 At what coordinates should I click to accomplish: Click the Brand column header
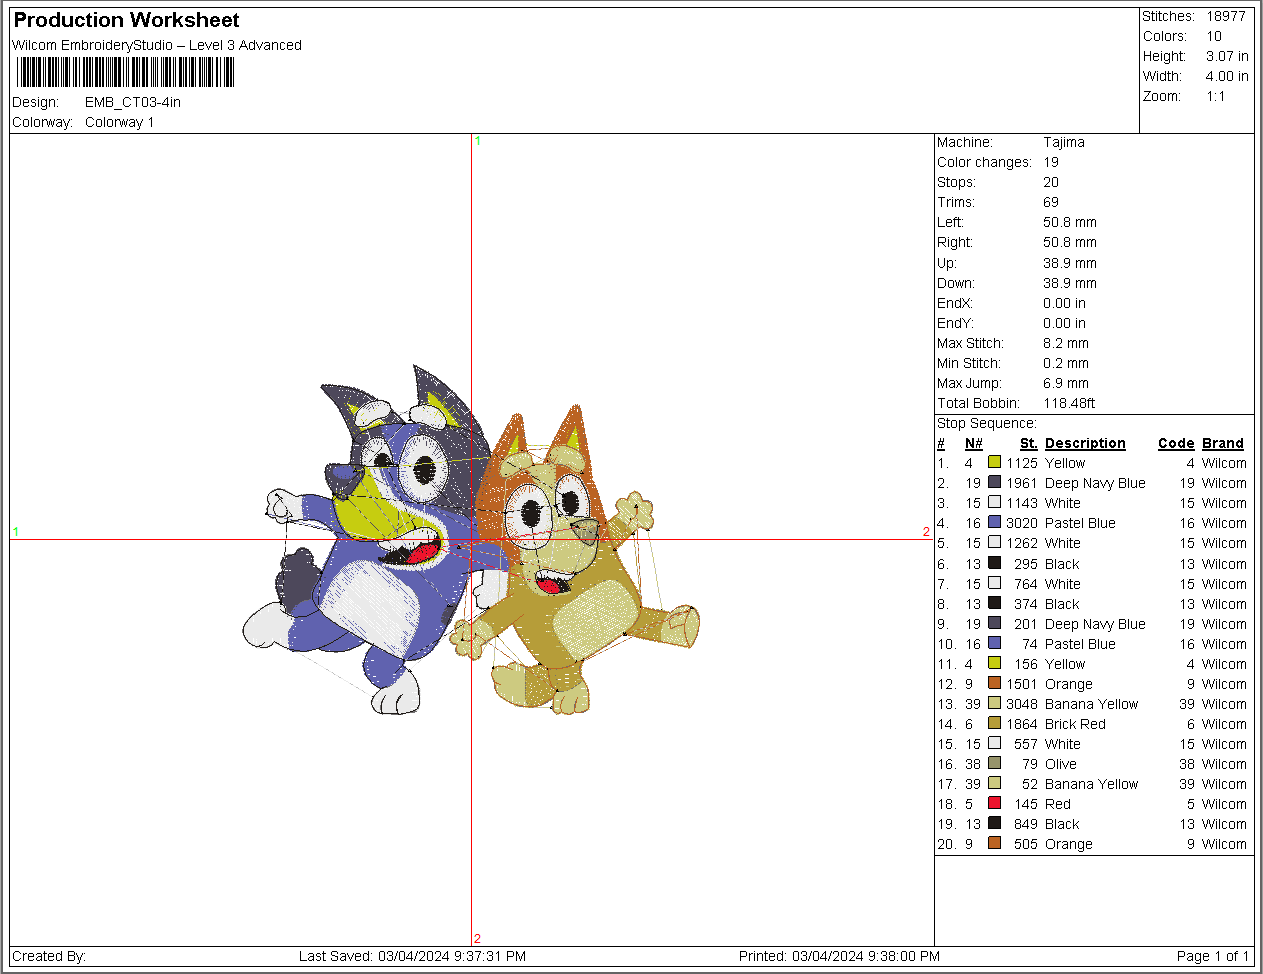(x=1223, y=443)
